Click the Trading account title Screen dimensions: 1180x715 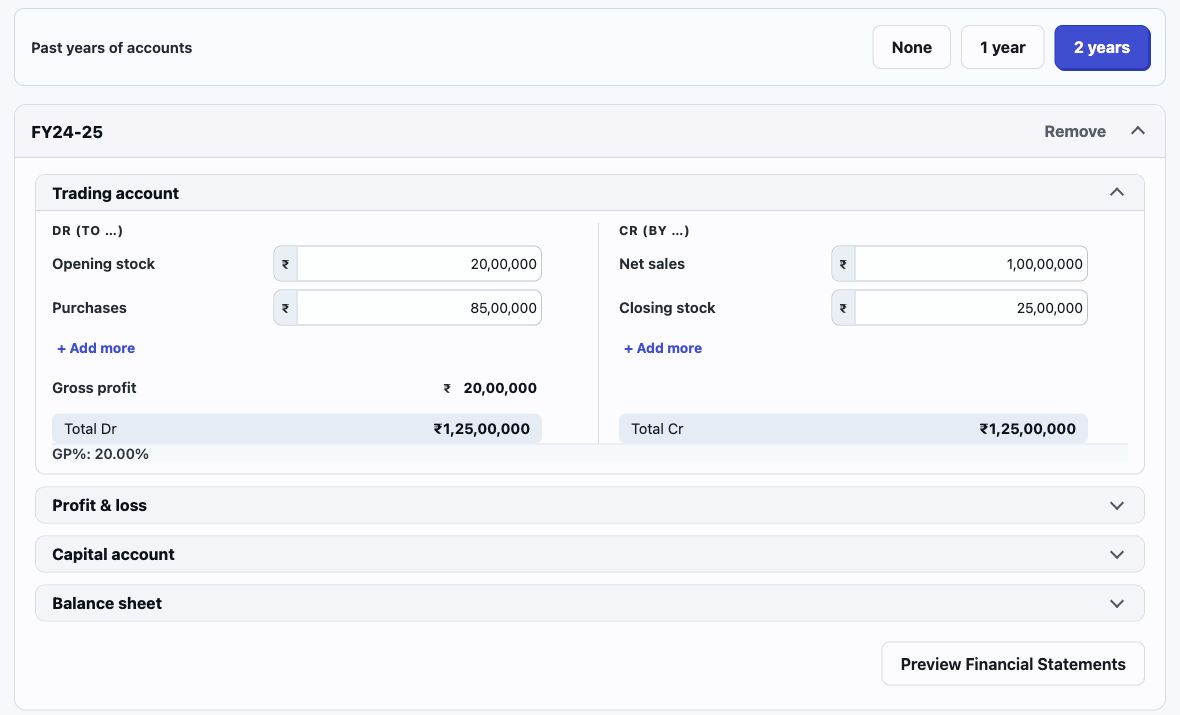coord(115,193)
